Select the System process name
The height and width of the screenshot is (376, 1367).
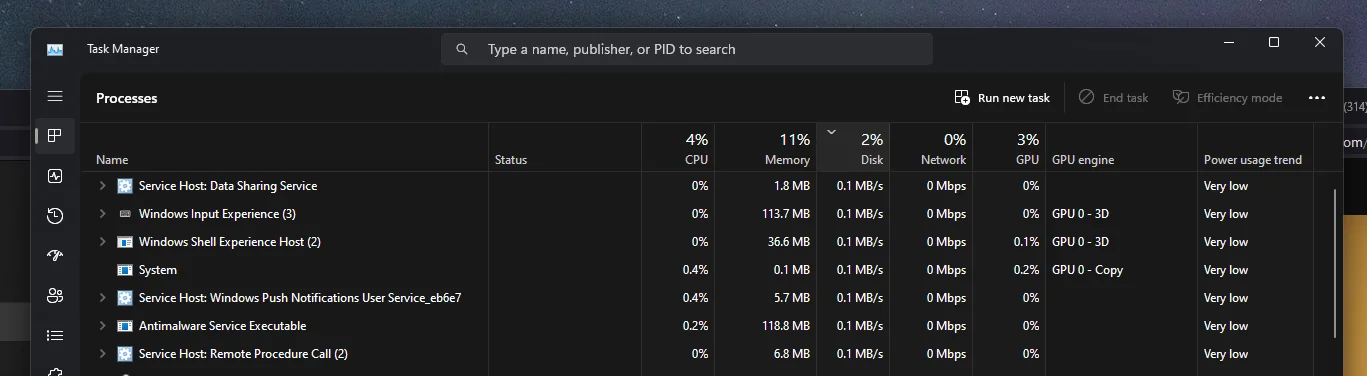158,270
